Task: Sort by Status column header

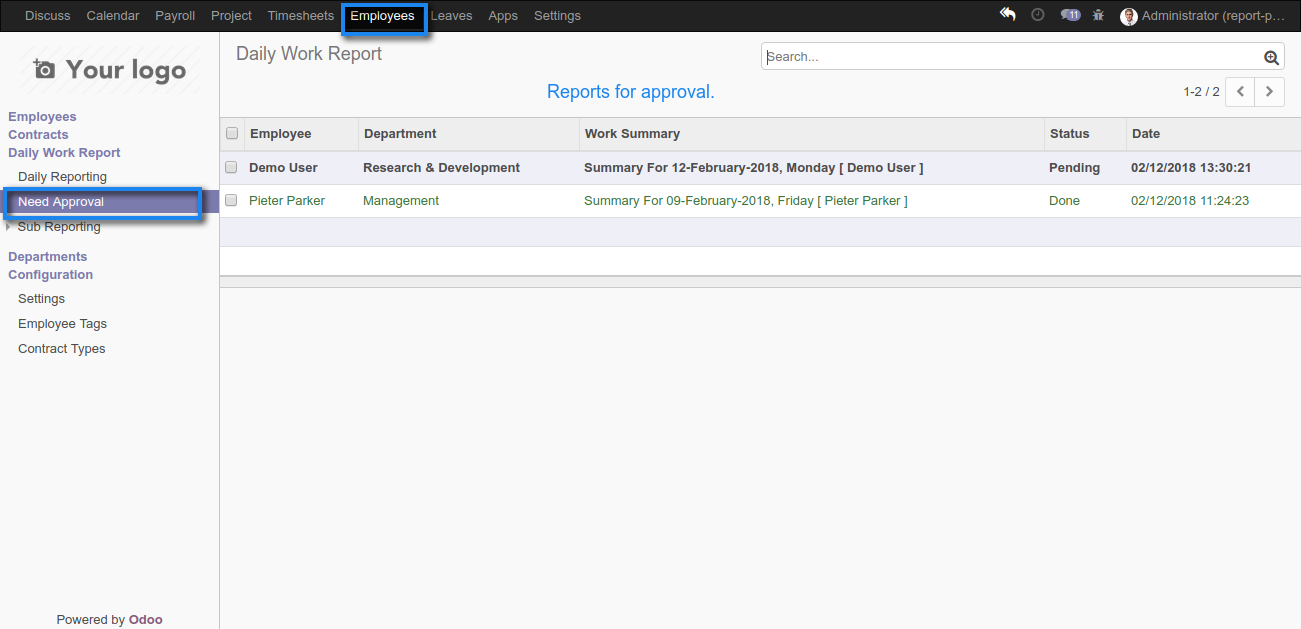Action: tap(1084, 134)
